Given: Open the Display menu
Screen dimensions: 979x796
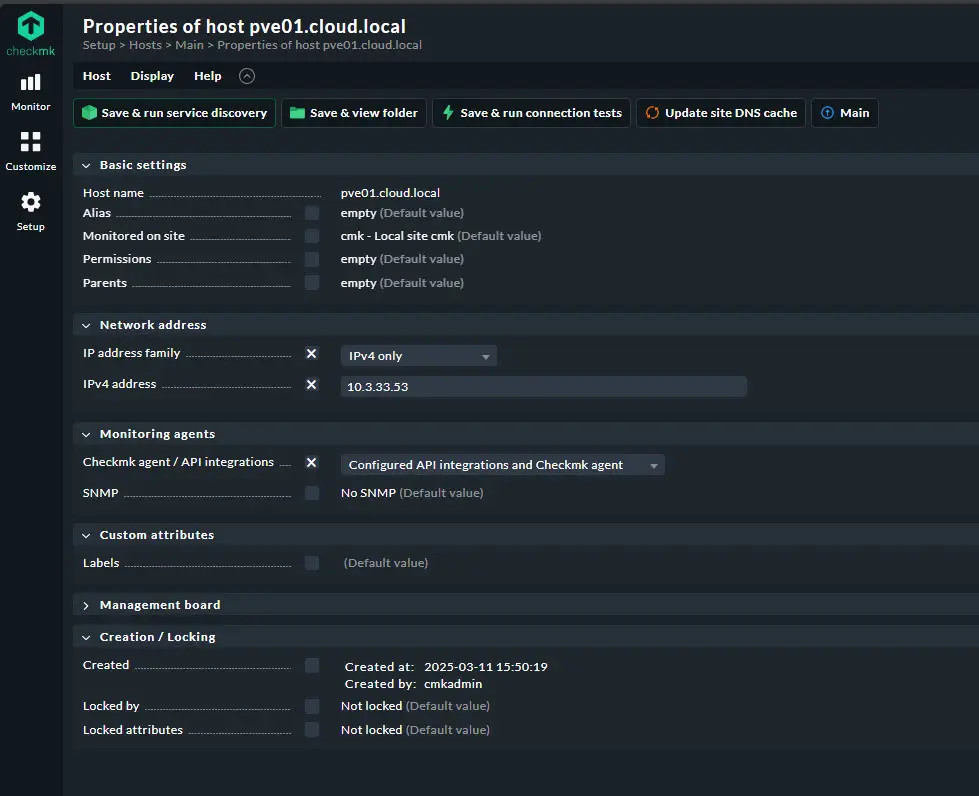Looking at the screenshot, I should pos(152,76).
